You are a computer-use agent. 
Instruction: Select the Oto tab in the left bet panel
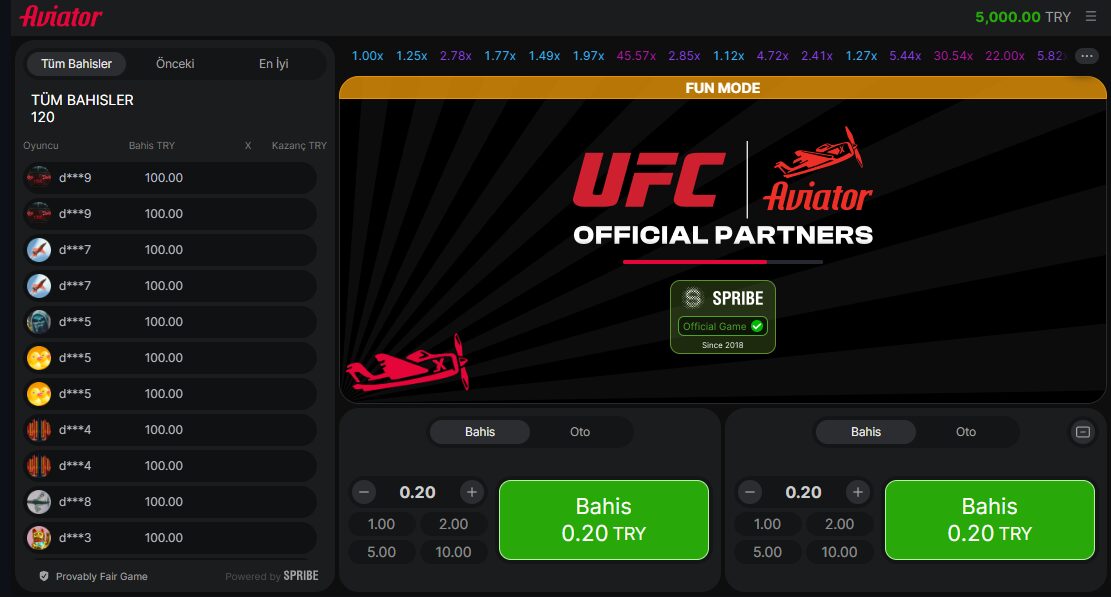tap(580, 432)
